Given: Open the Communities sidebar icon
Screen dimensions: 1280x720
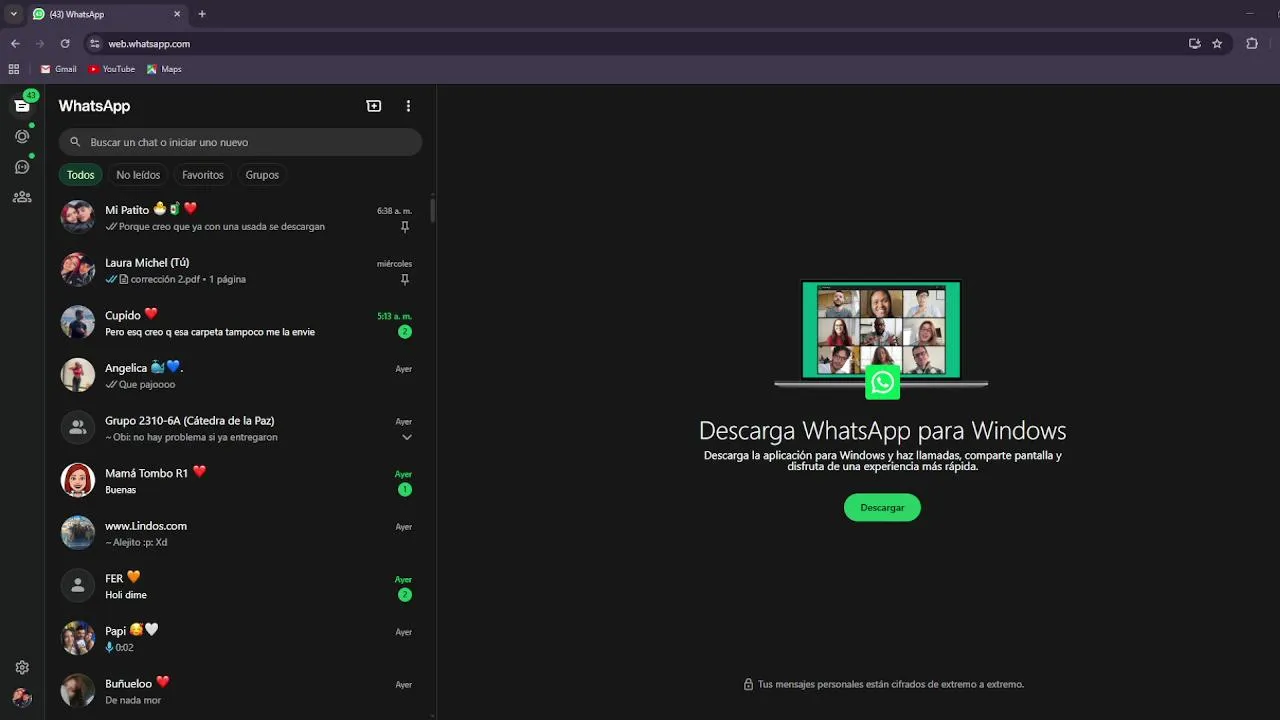Looking at the screenshot, I should [22, 197].
